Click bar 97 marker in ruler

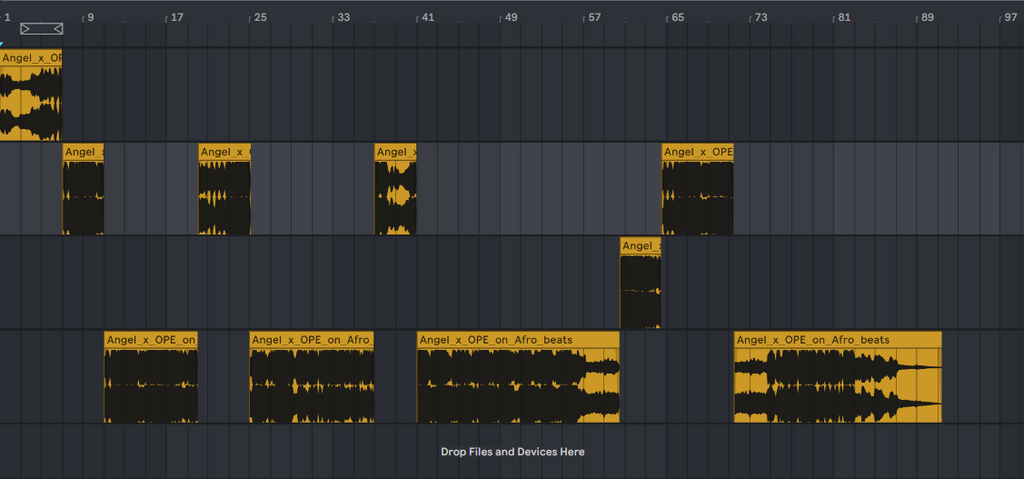(1011, 18)
